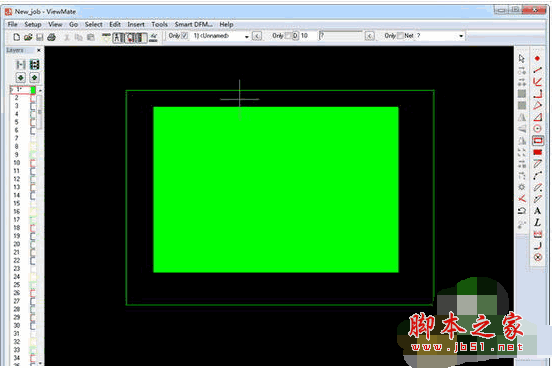Viewport: 552px width, 368px height.
Task: Select the single line draw tool
Action: click(537, 70)
